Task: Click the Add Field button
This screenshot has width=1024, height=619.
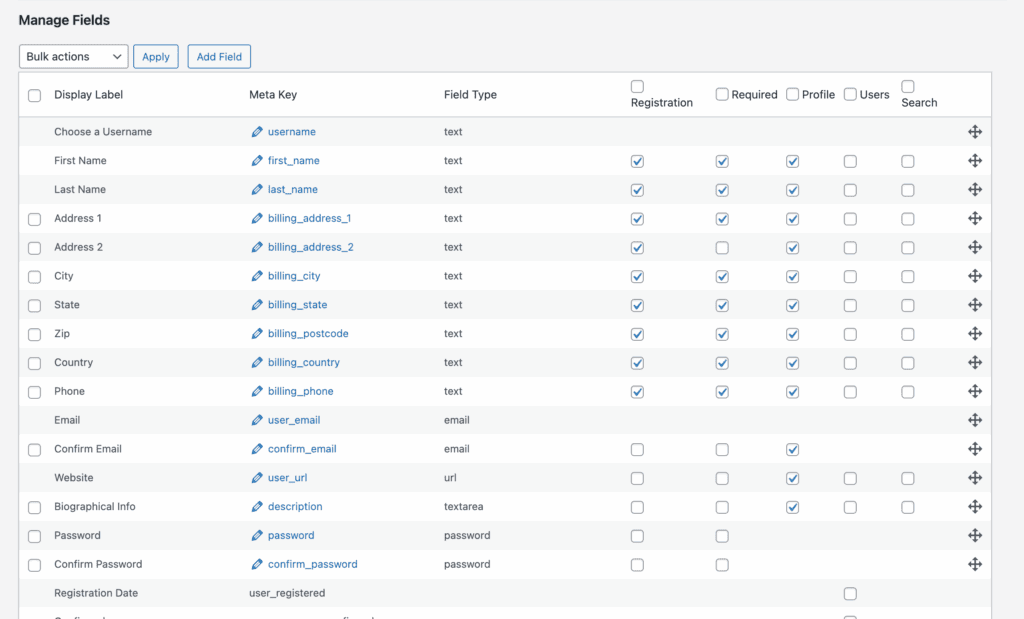Action: click(x=219, y=56)
